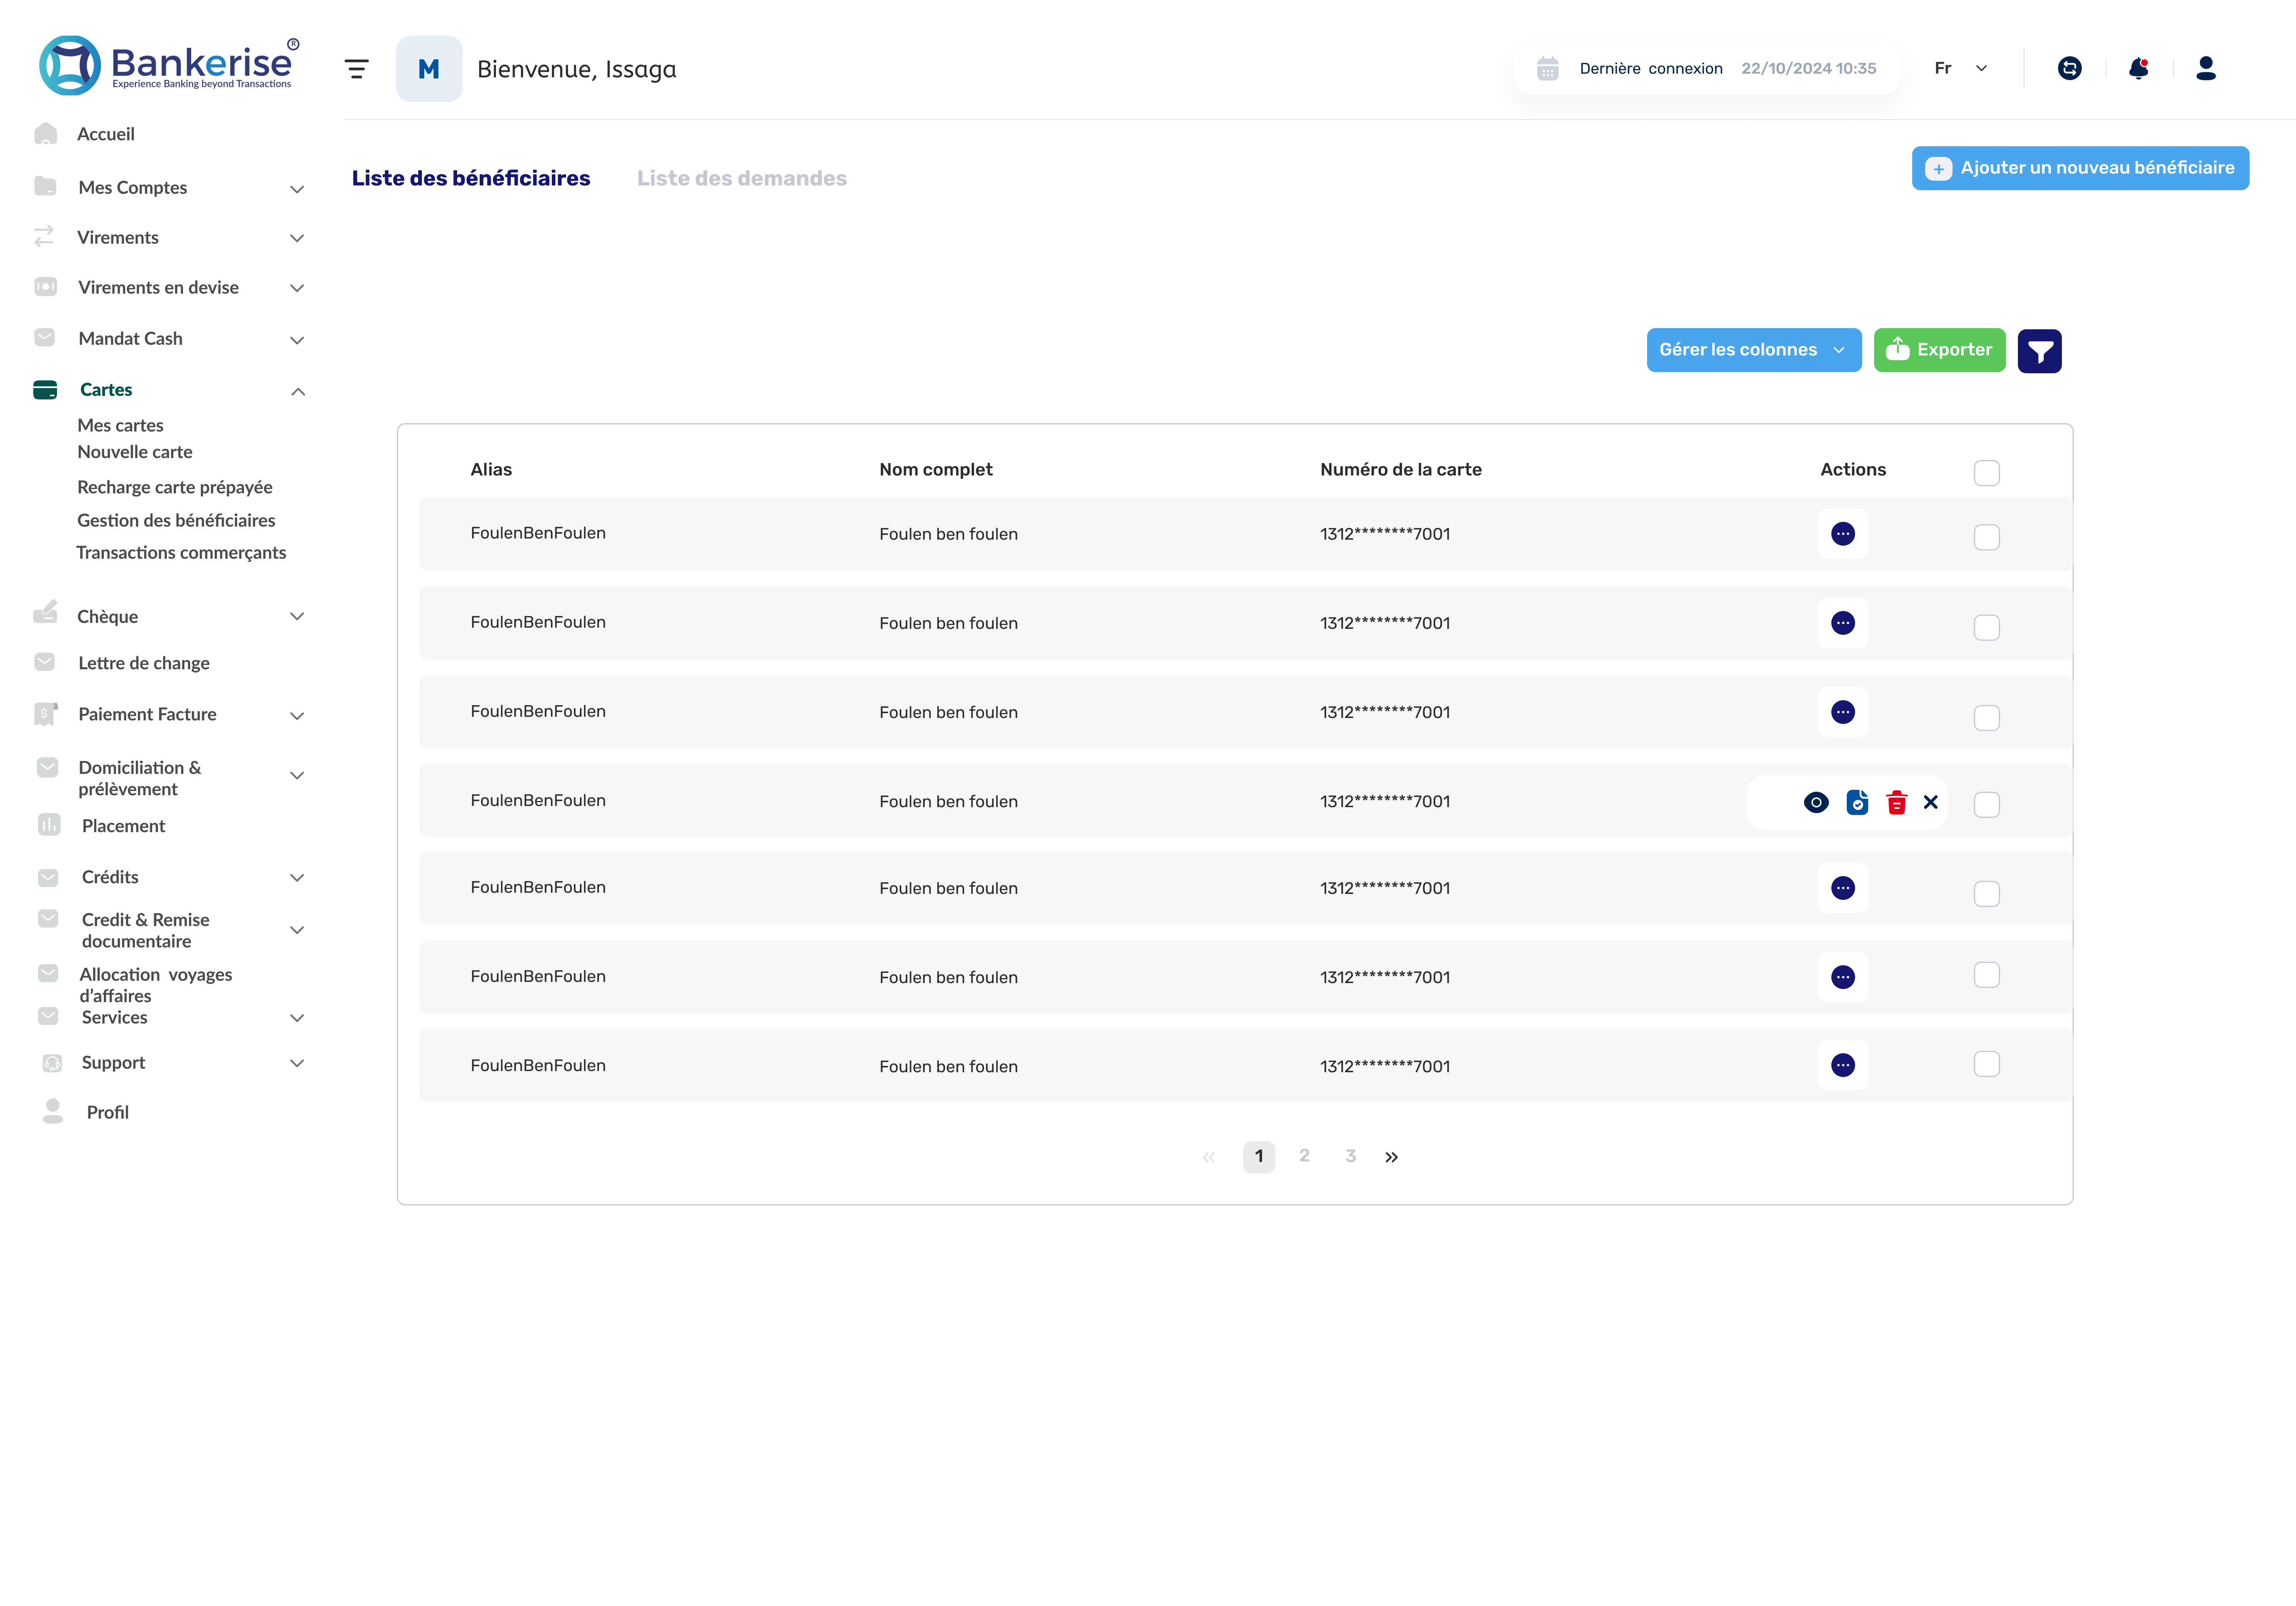Click Ajouter un nouveau bénéficiaire button
Screen dimensions: 2296x1606
coord(2080,168)
